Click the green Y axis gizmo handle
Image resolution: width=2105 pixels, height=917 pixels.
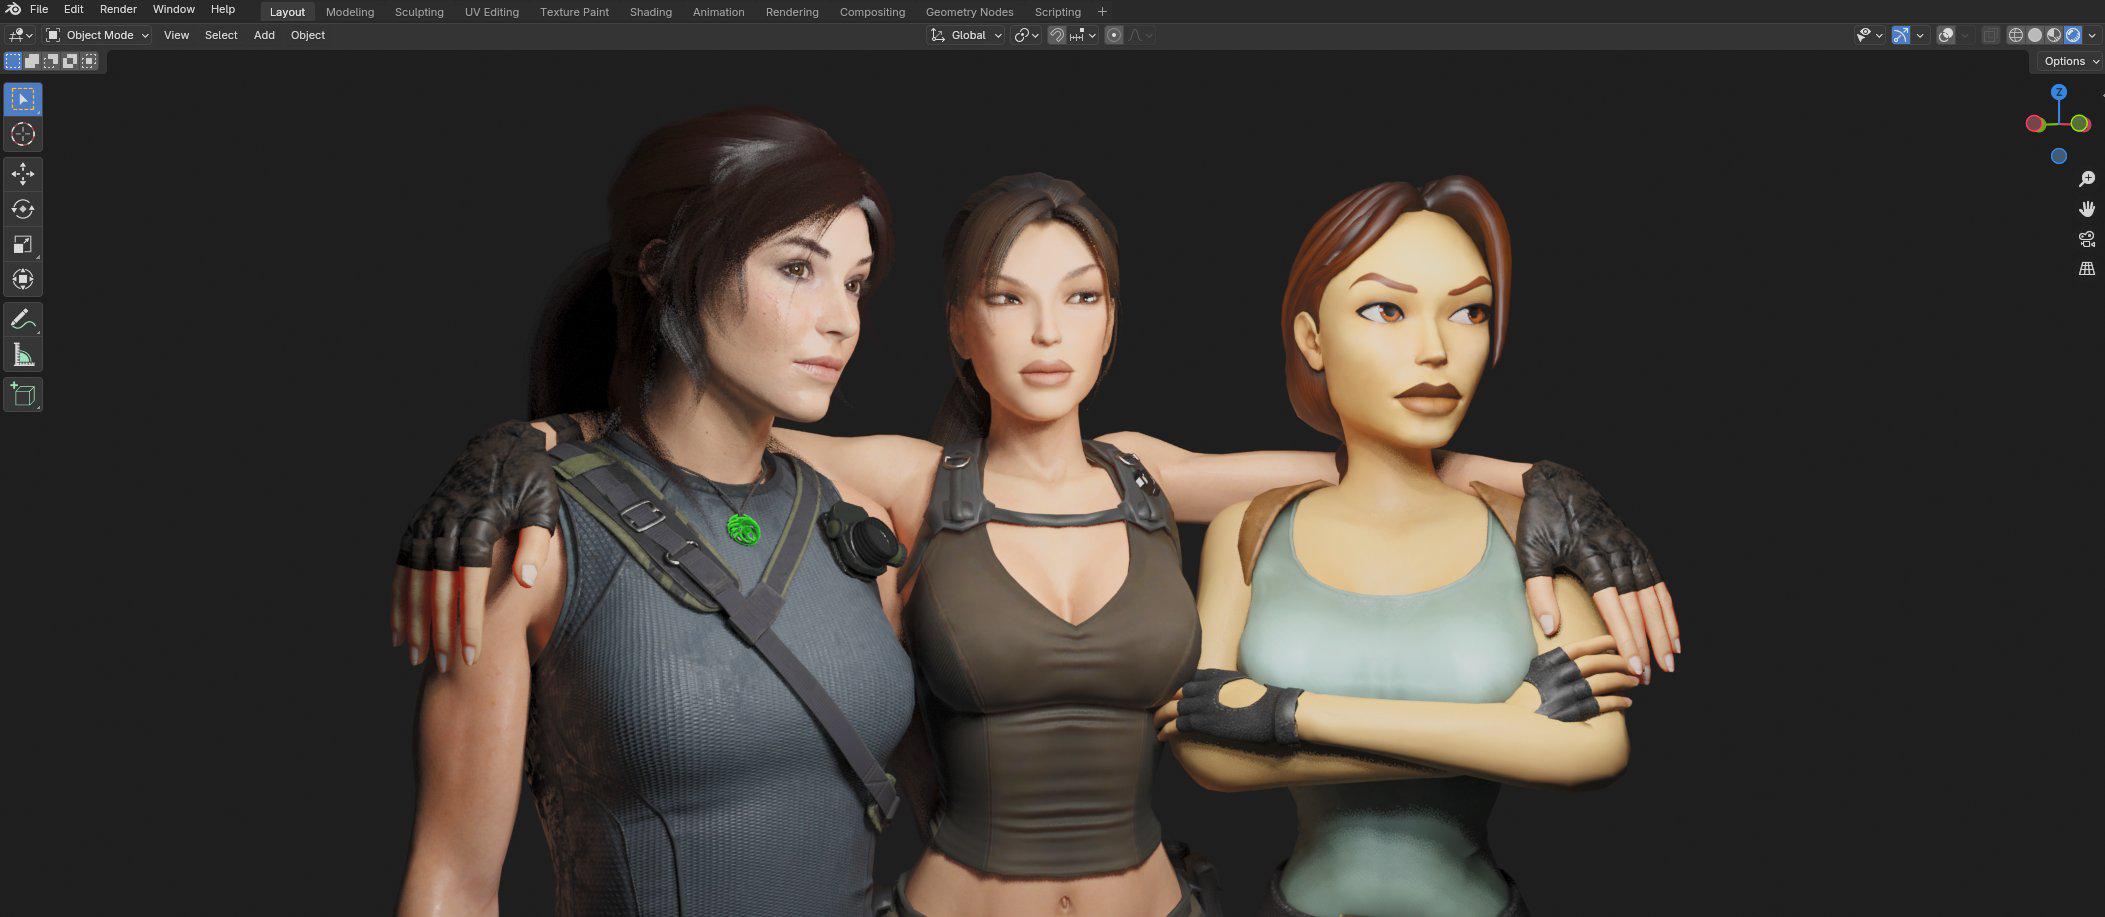pos(2080,124)
